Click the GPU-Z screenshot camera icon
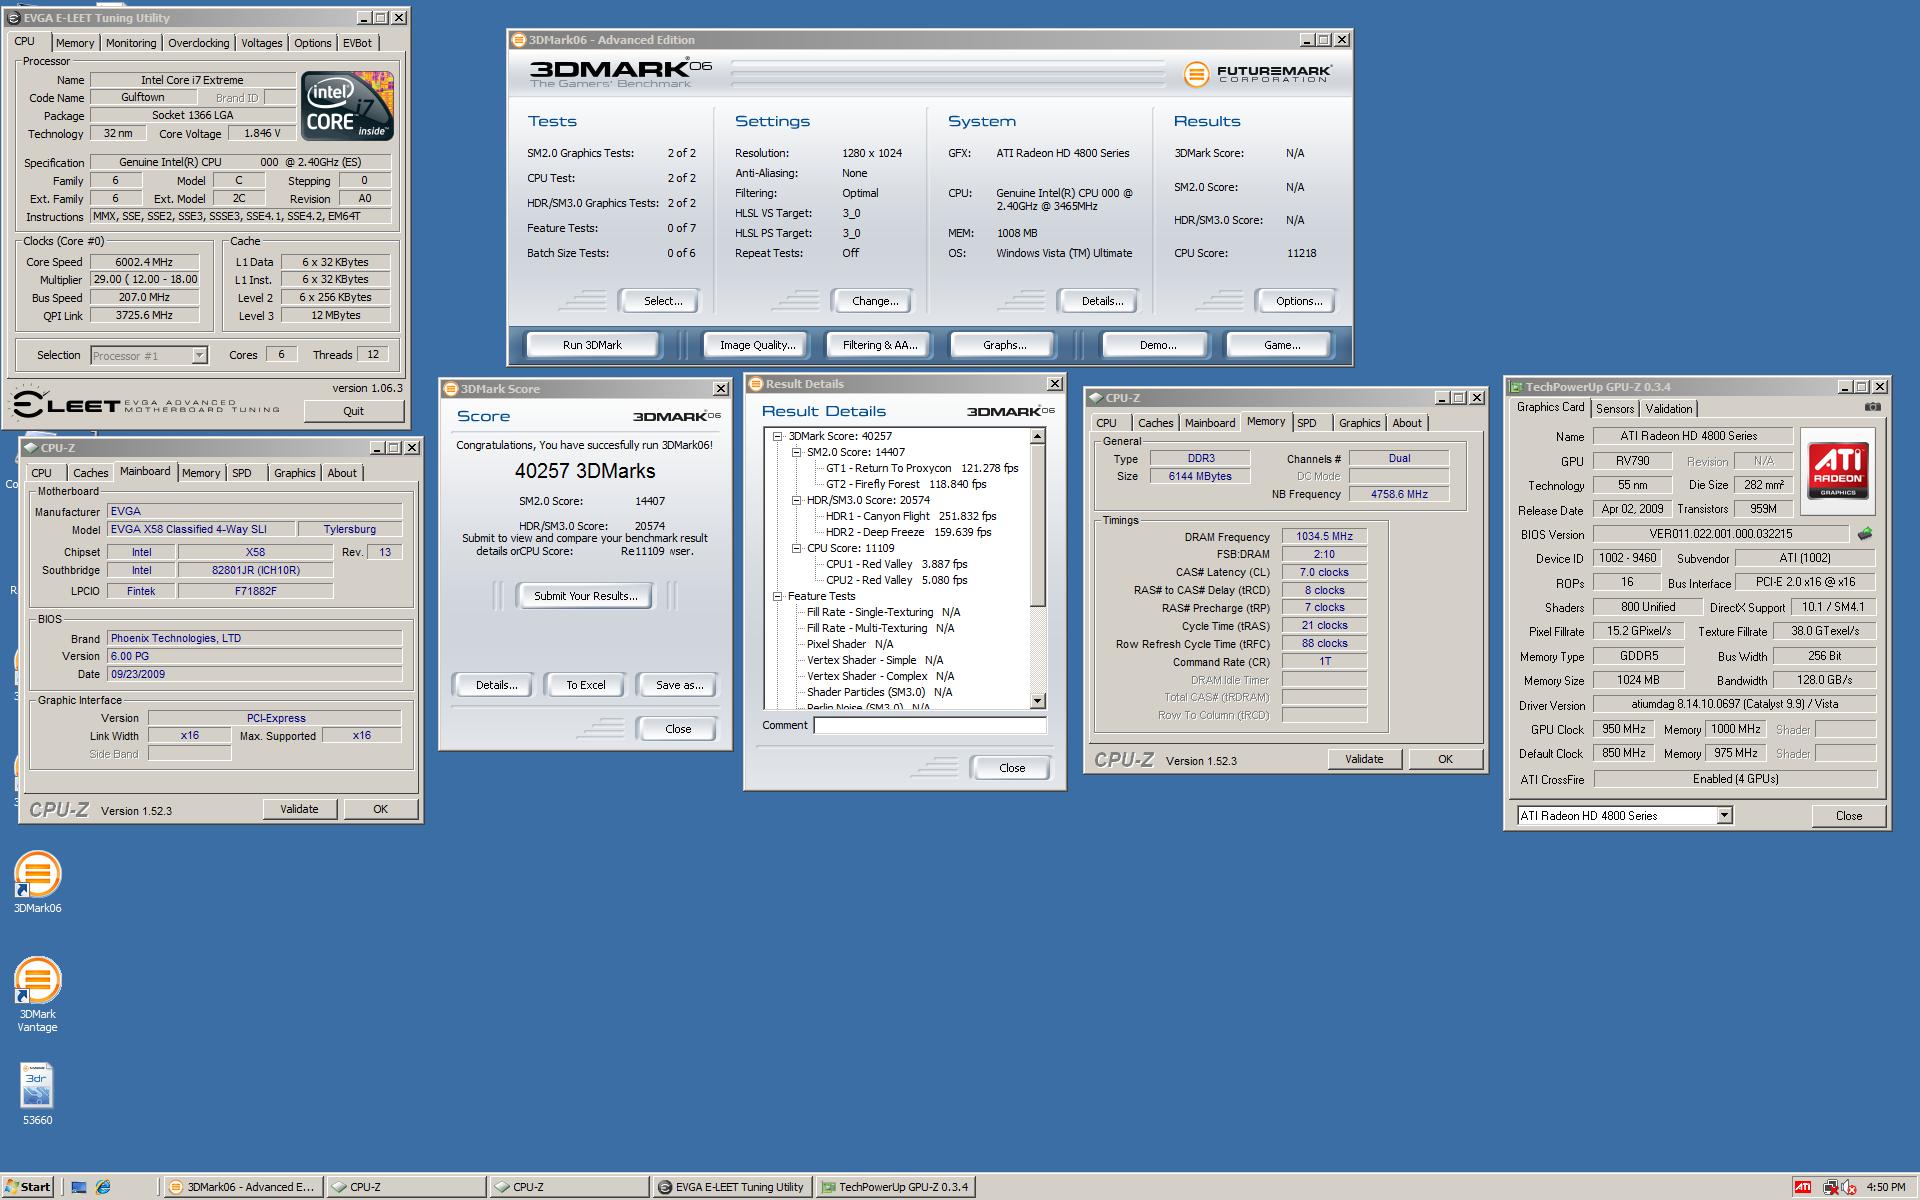Viewport: 1920px width, 1200px height. tap(1873, 407)
